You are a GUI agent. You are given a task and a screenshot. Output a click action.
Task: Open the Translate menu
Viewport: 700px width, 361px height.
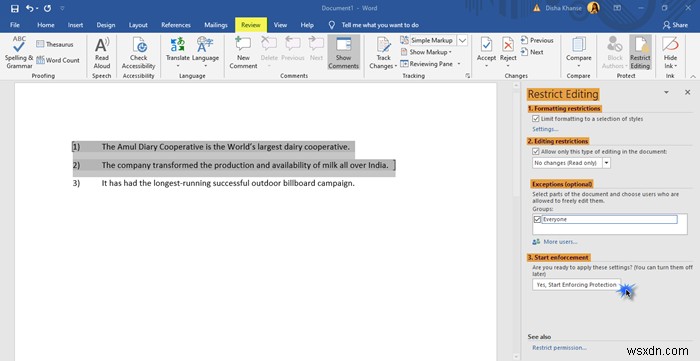click(178, 53)
